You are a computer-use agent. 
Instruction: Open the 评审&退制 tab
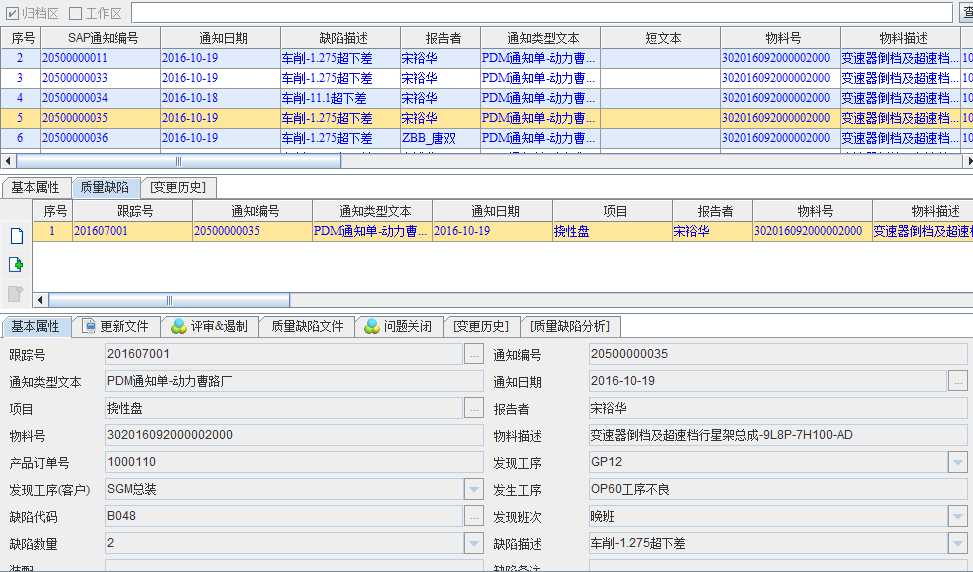coord(209,326)
